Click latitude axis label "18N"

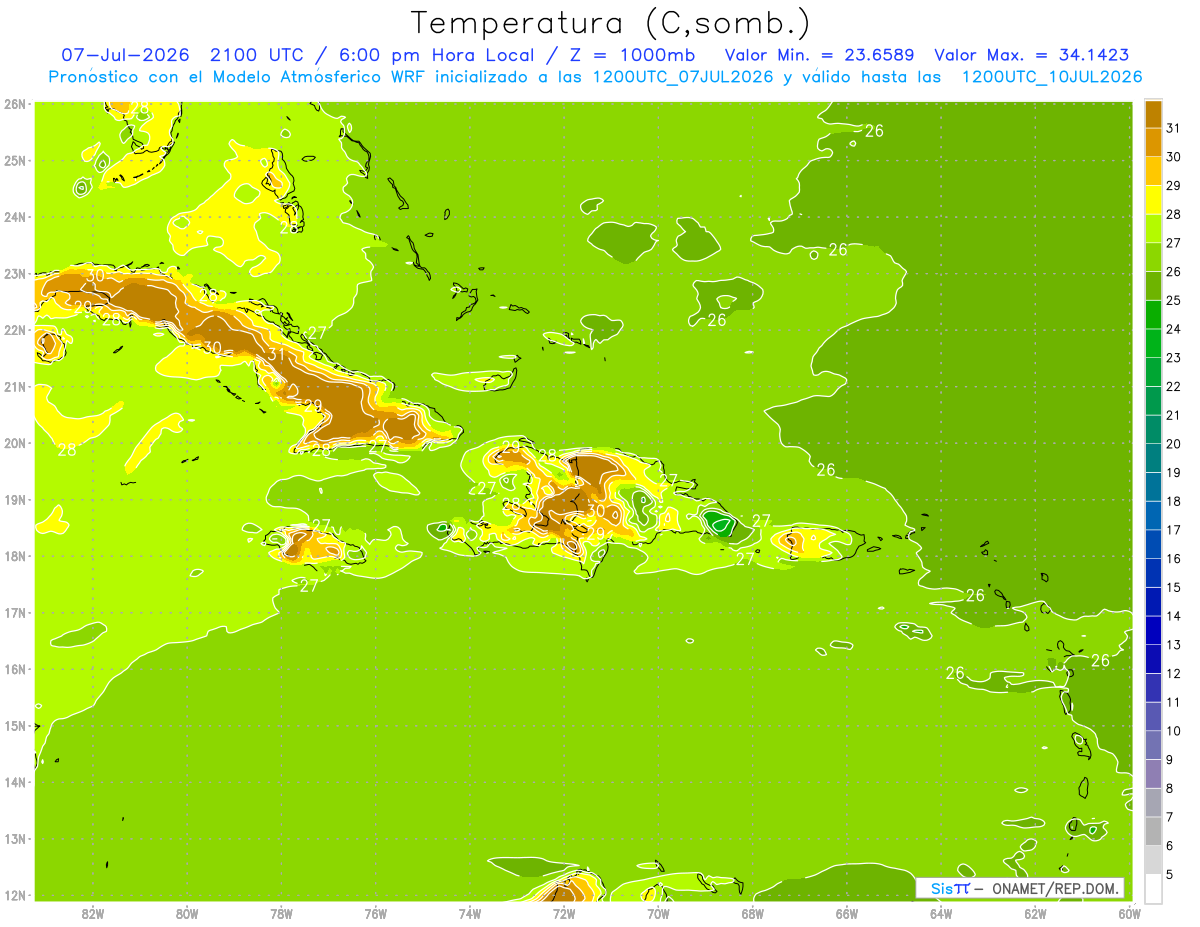click(15, 556)
